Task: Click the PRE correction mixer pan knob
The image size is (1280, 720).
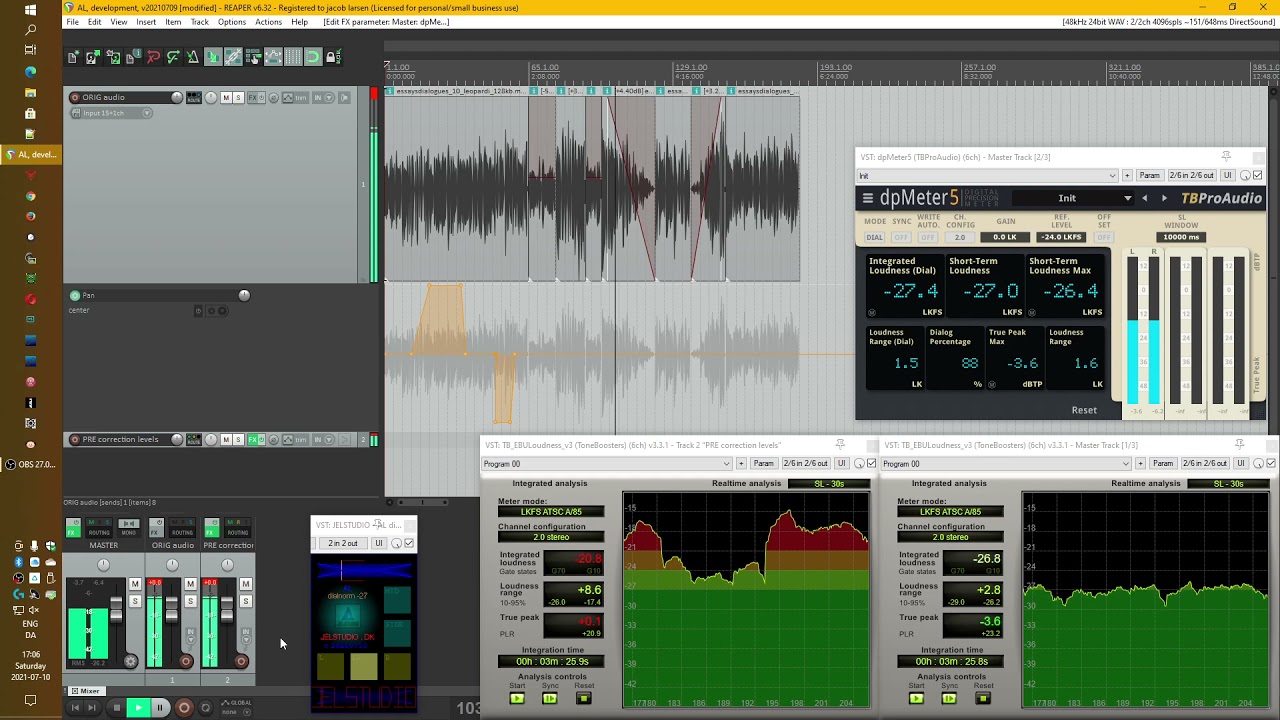Action: 228,565
